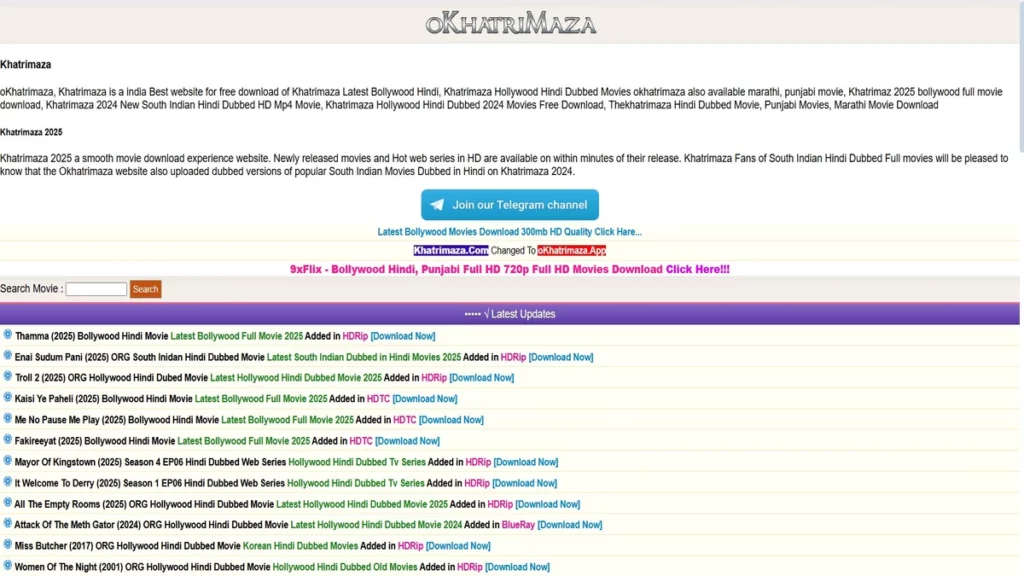Click the bullet icon beside Kaisi Ye Paheli
The width and height of the screenshot is (1024, 576).
[8, 398]
